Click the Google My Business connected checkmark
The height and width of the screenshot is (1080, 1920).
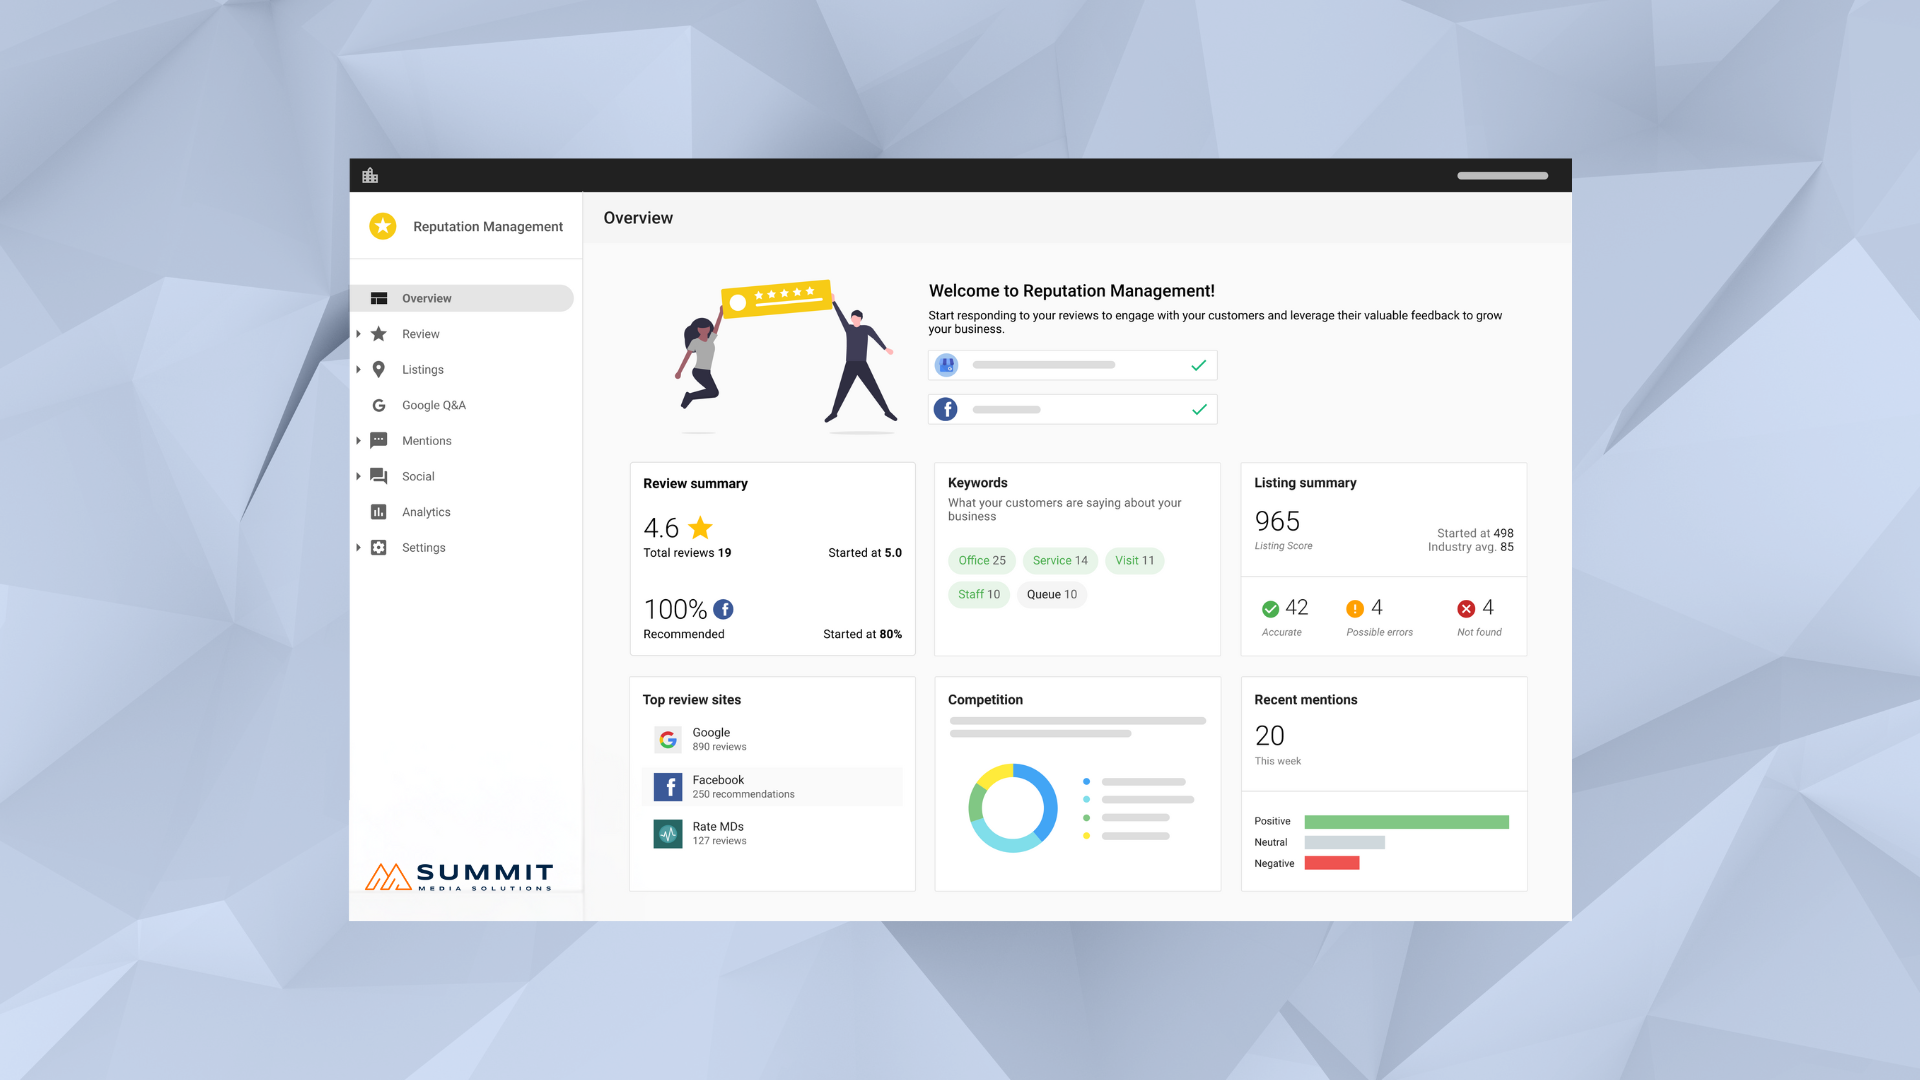1199,365
